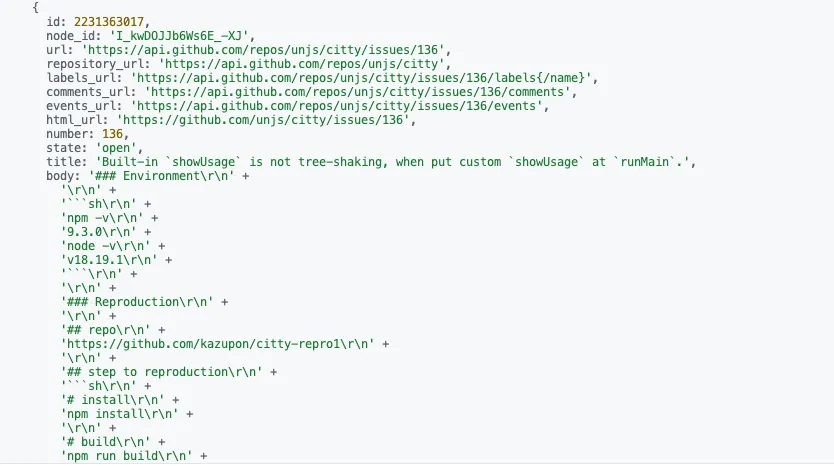Click the '### Environment' body line

click(161, 176)
